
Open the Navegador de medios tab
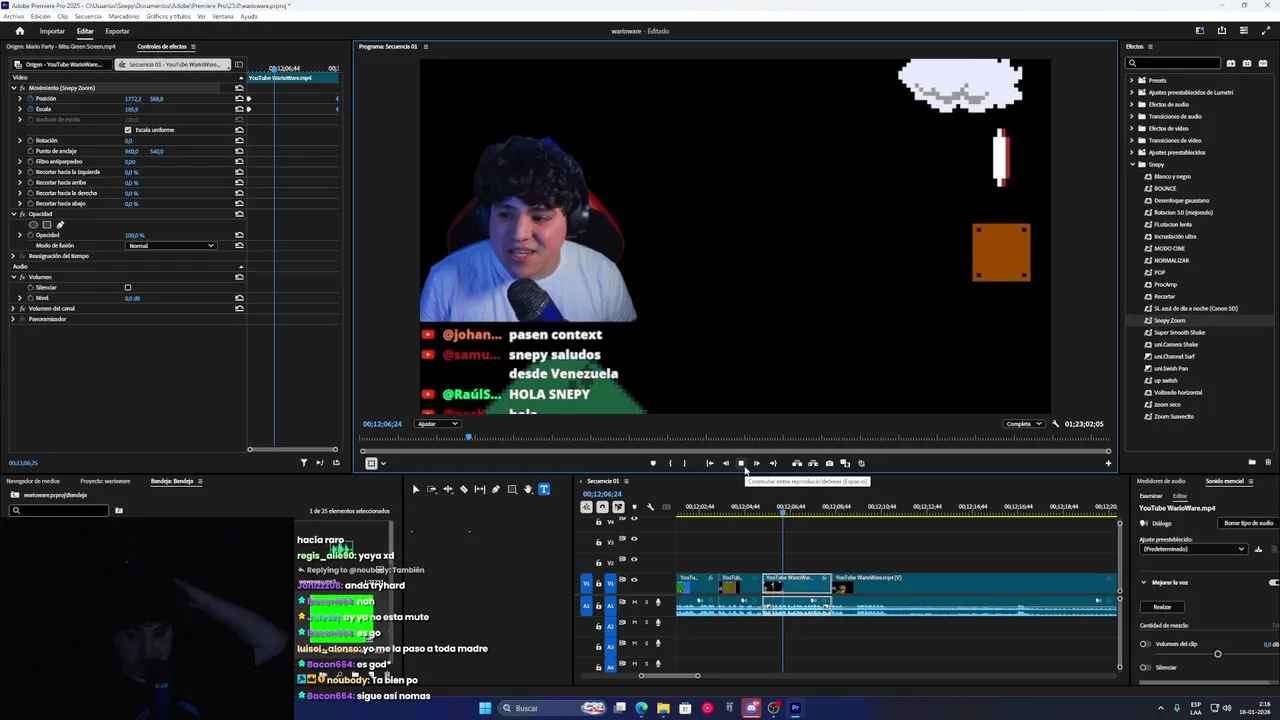[33, 481]
